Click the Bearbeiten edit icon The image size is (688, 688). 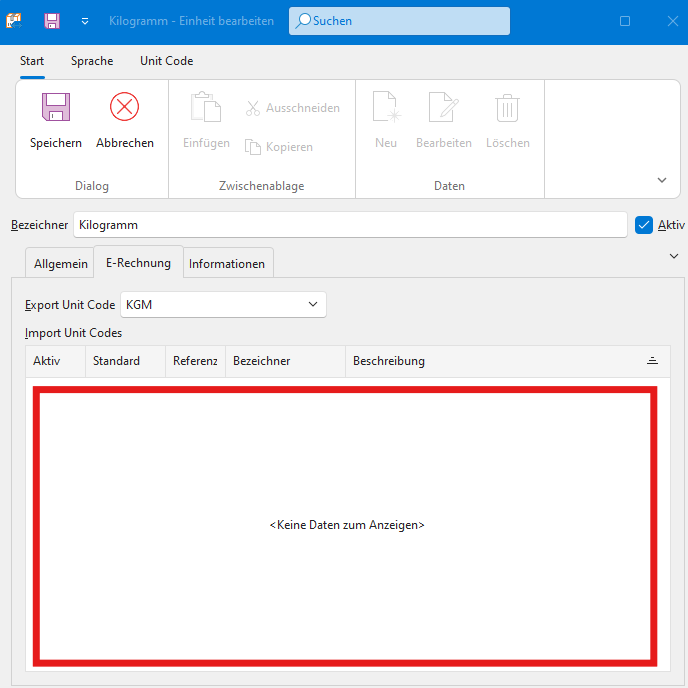[443, 108]
